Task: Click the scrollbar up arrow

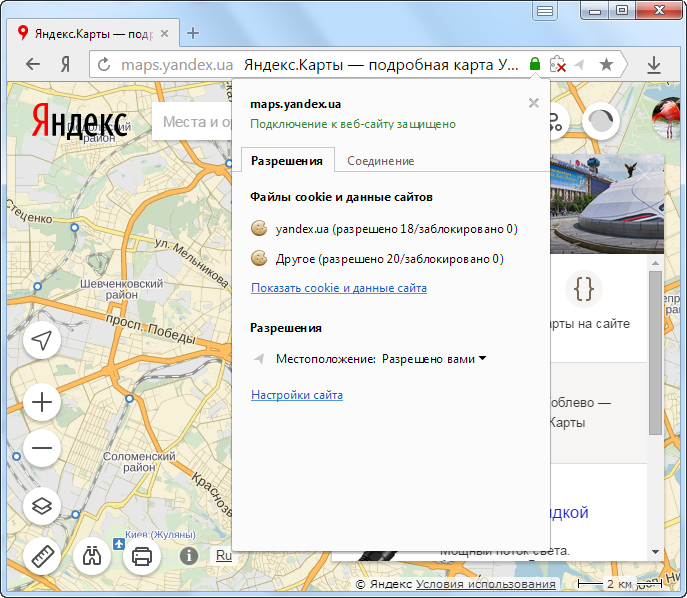Action: coord(655,263)
